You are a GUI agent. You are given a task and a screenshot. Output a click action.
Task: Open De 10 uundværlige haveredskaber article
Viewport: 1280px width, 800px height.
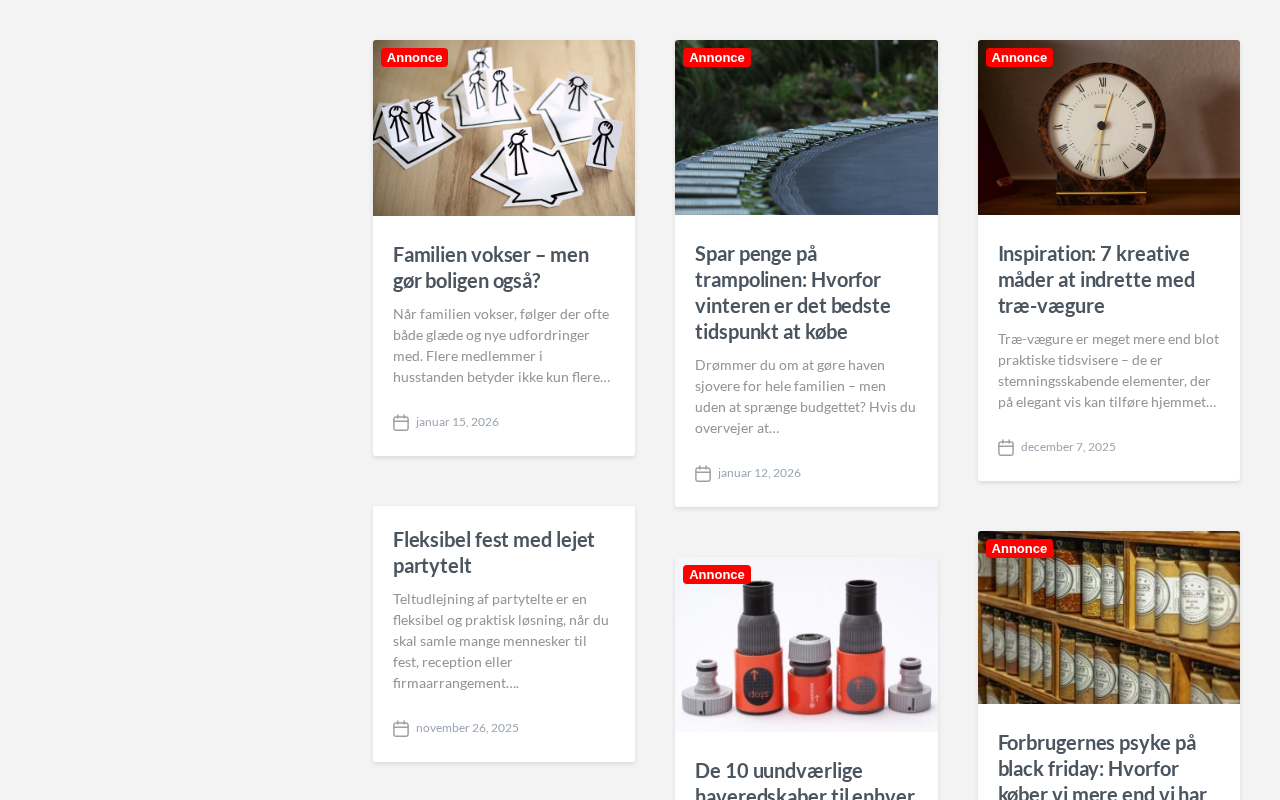(x=805, y=779)
